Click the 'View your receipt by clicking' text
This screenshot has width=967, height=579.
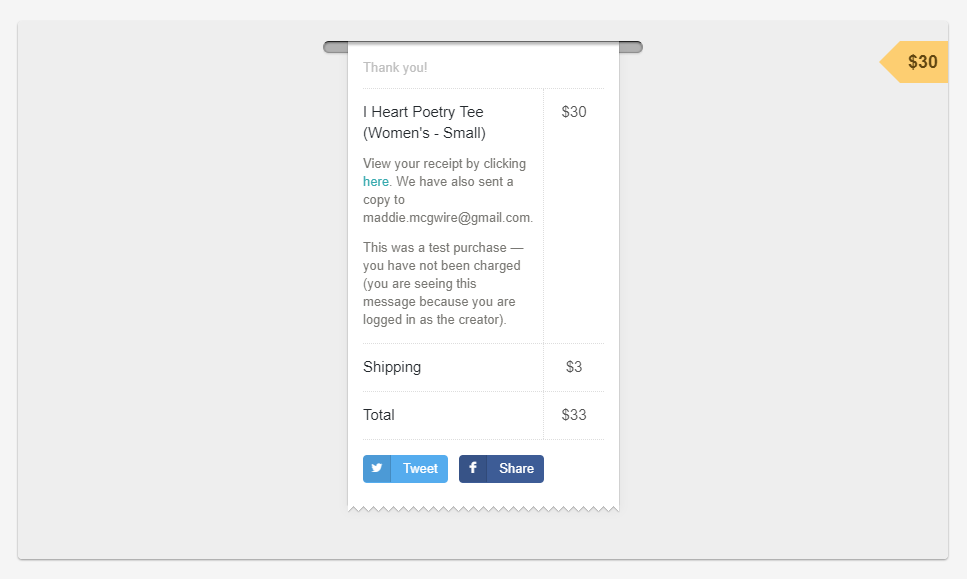[444, 164]
